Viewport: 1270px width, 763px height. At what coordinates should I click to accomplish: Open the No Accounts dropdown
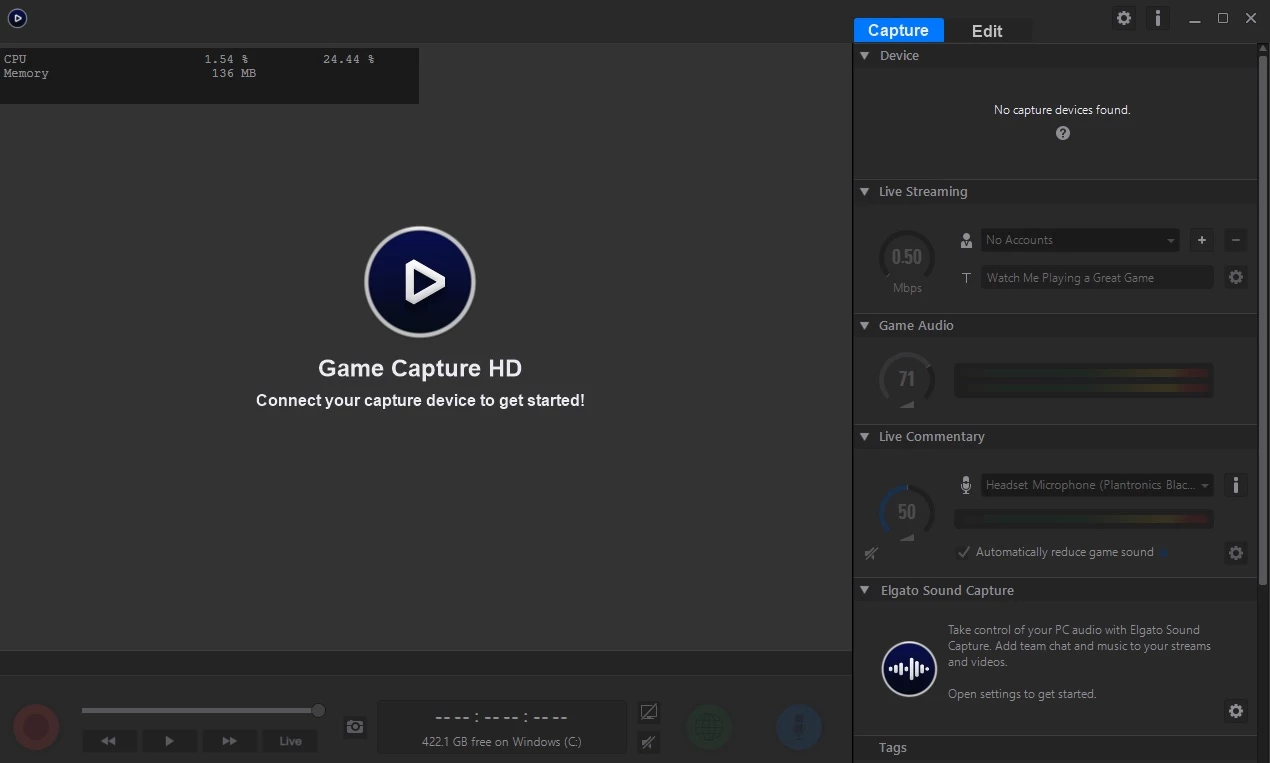click(1080, 240)
